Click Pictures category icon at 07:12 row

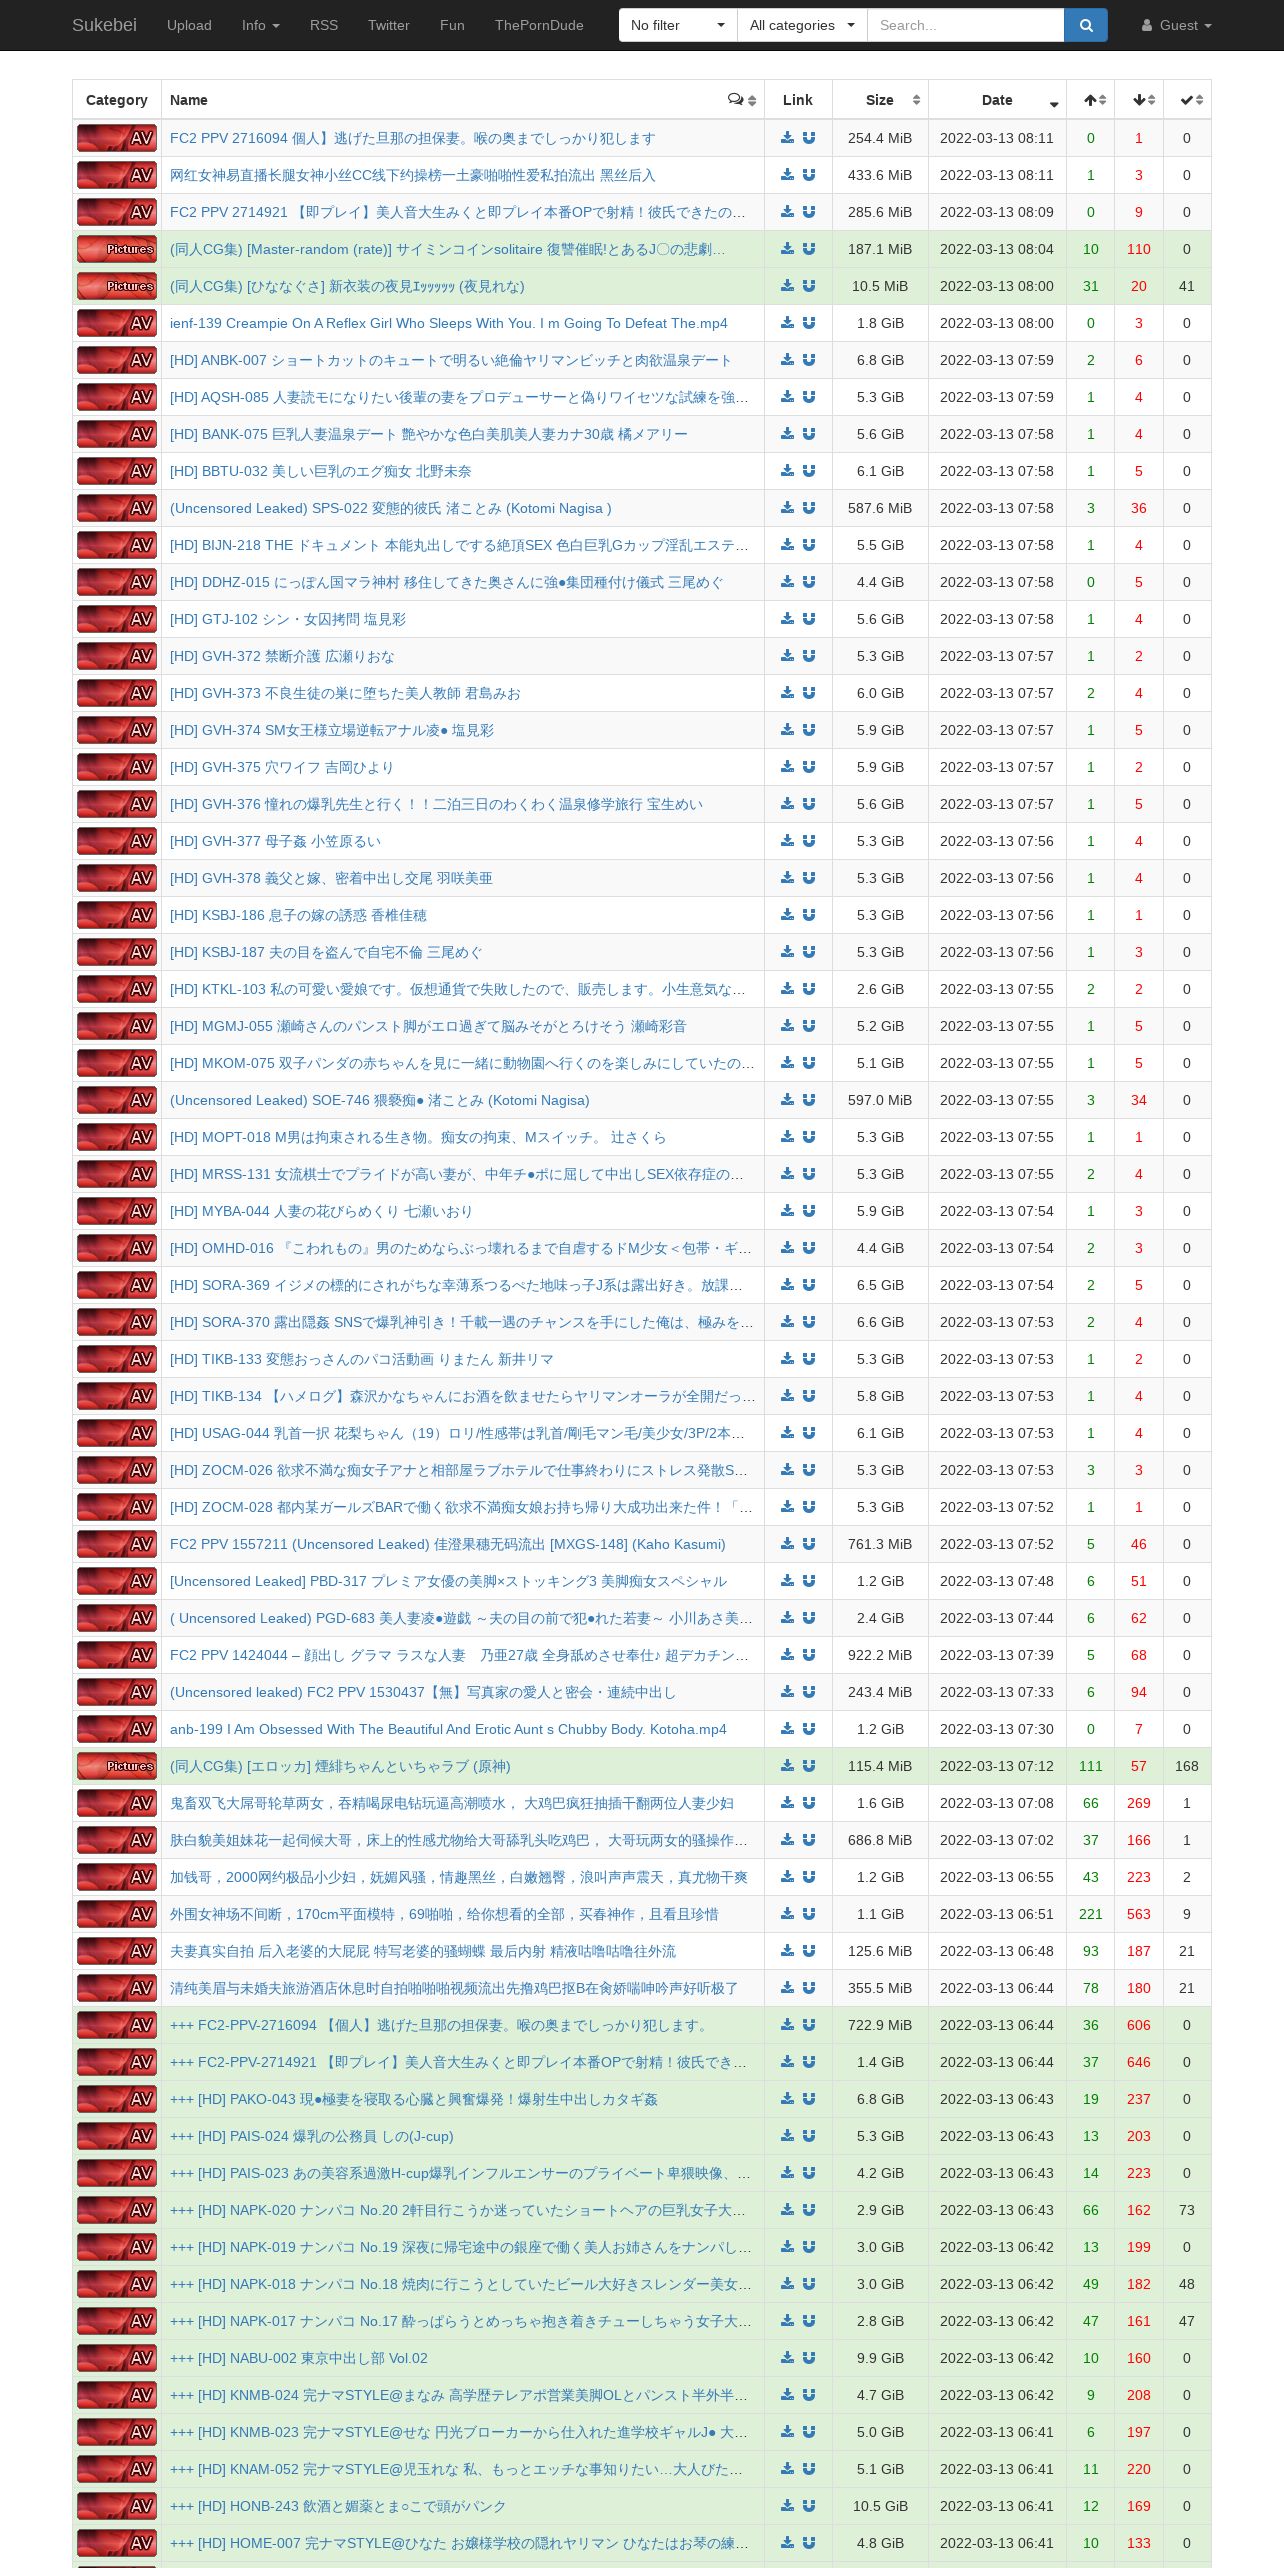[x=117, y=1766]
